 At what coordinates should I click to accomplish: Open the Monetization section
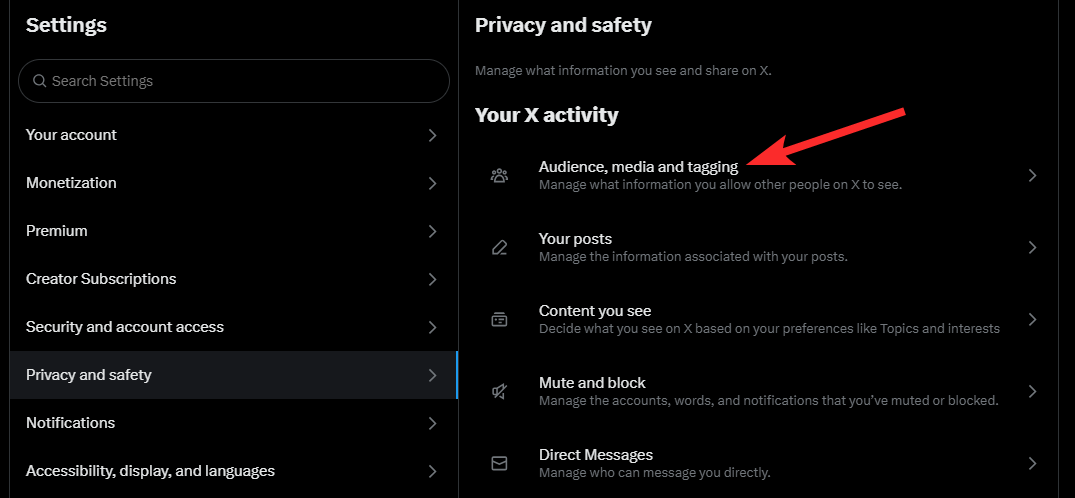72,183
